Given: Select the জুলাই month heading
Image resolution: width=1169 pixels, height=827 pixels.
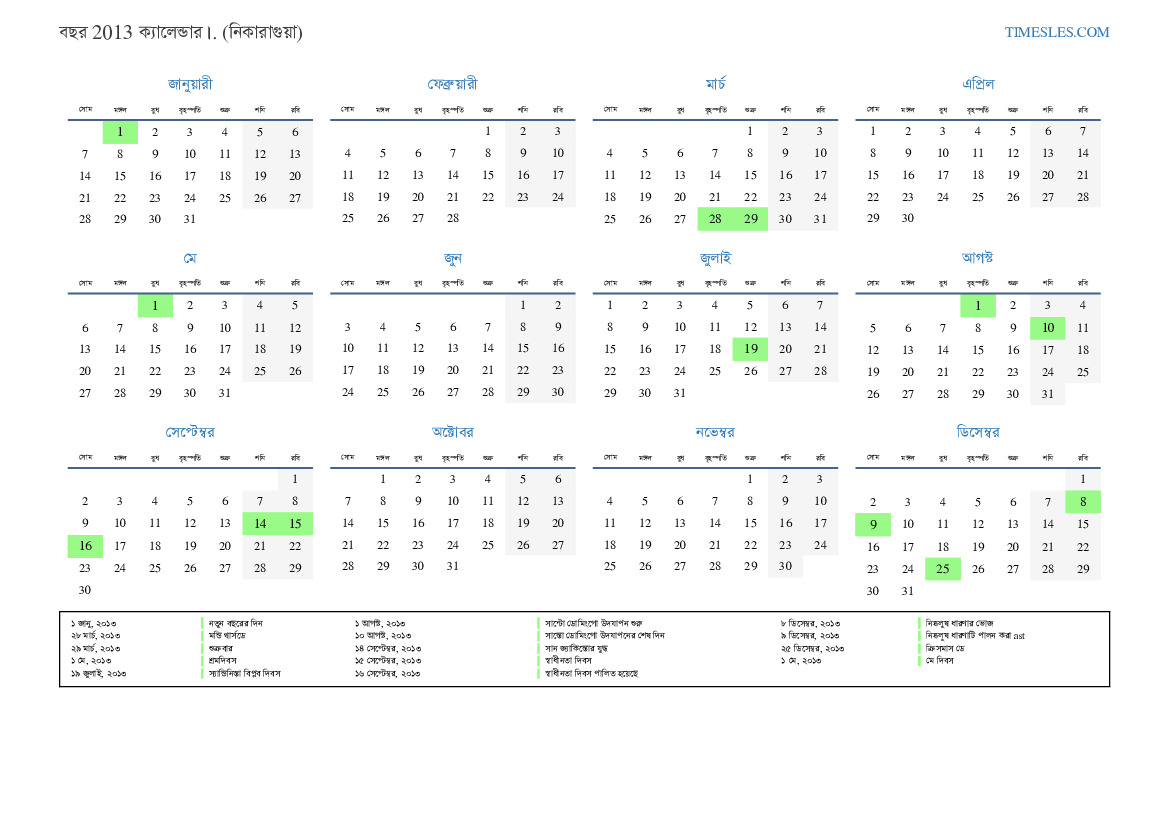Looking at the screenshot, I should (x=716, y=258).
